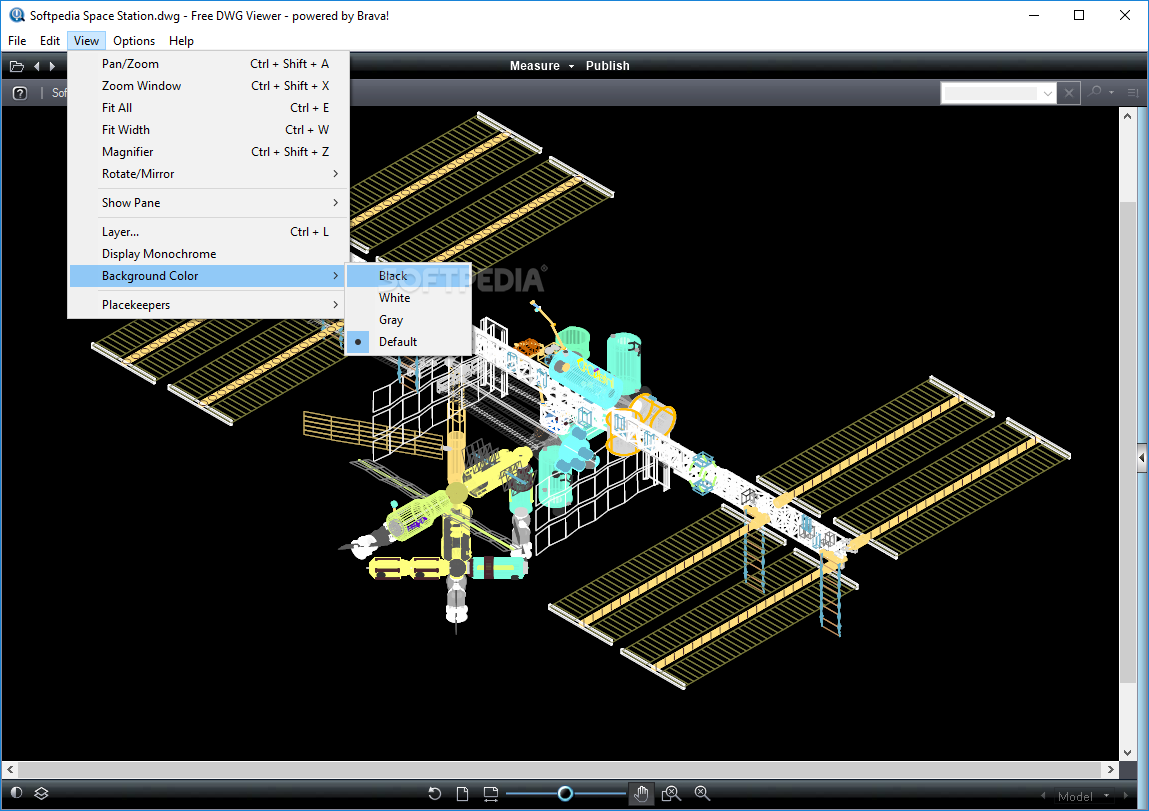Select Pan/Zoom from View menu
The image size is (1149, 811).
pos(208,64)
